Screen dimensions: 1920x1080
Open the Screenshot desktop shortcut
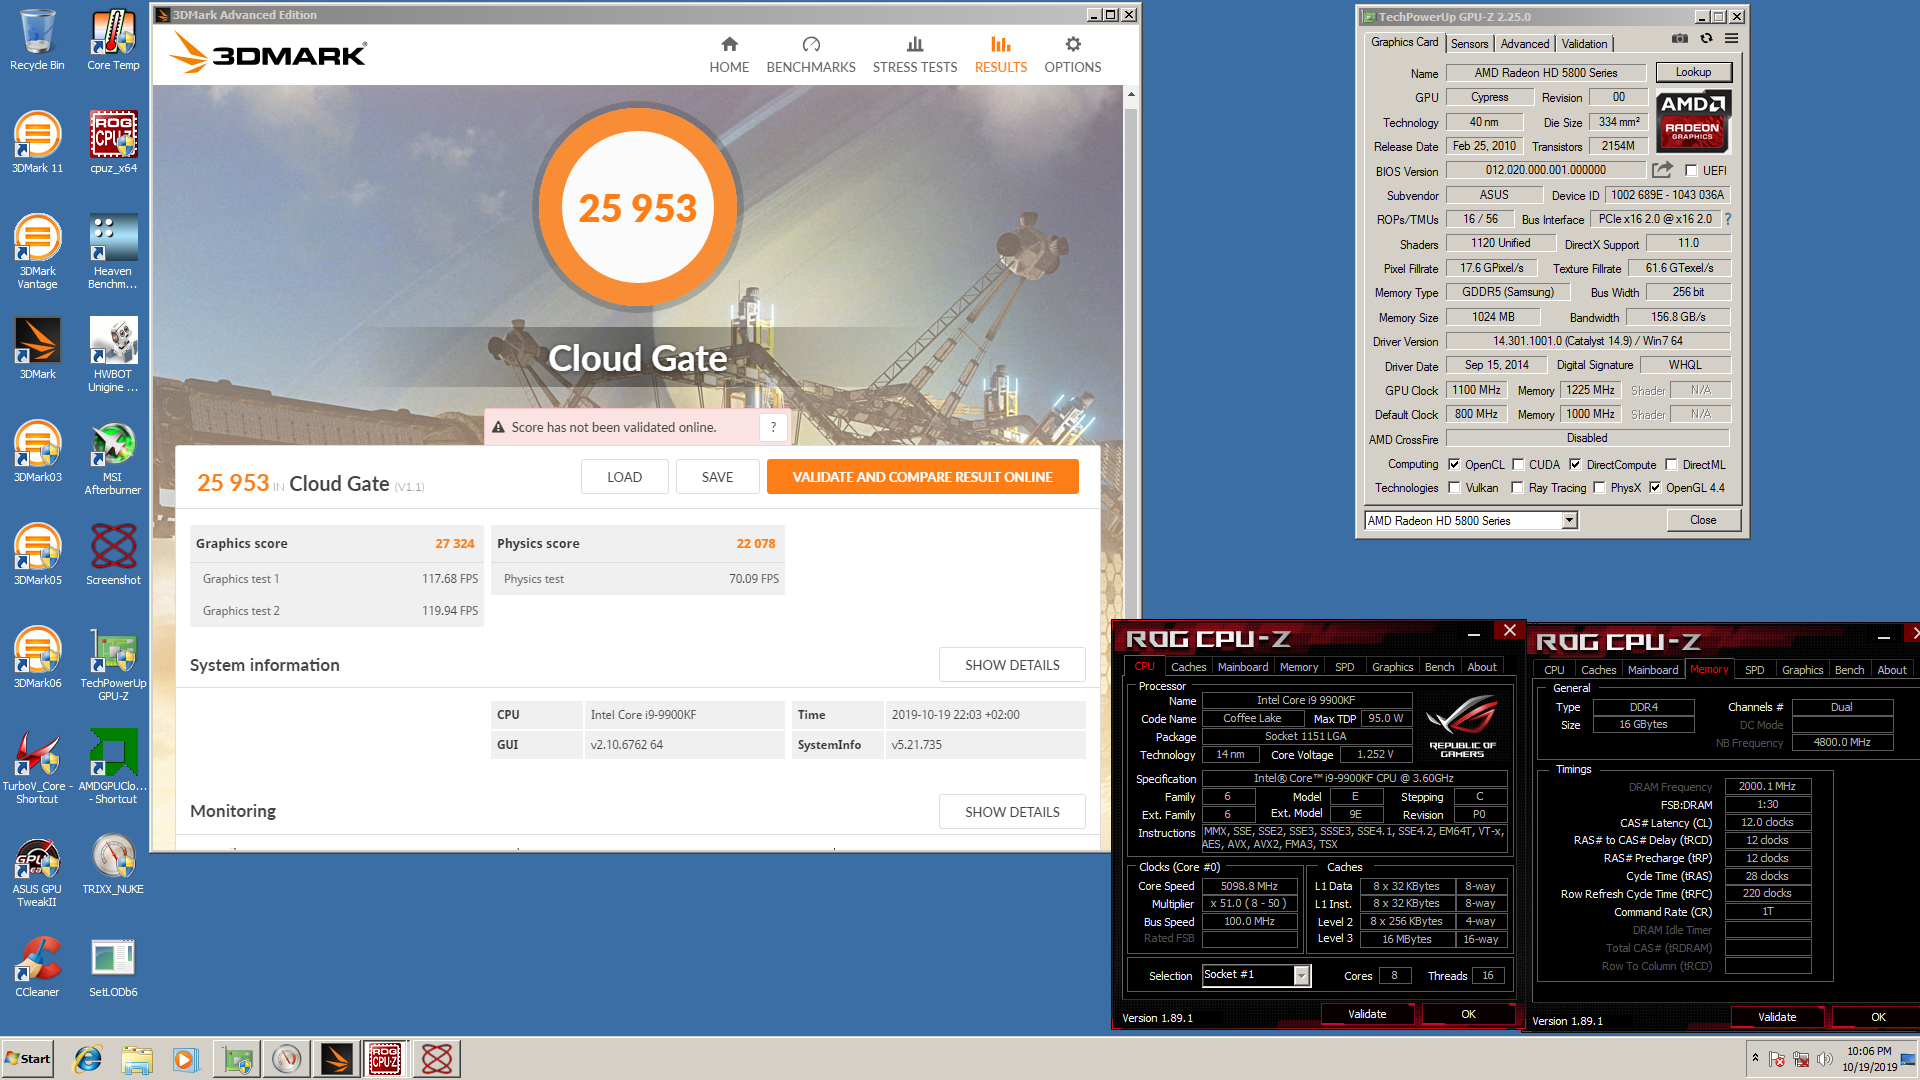tap(113, 555)
